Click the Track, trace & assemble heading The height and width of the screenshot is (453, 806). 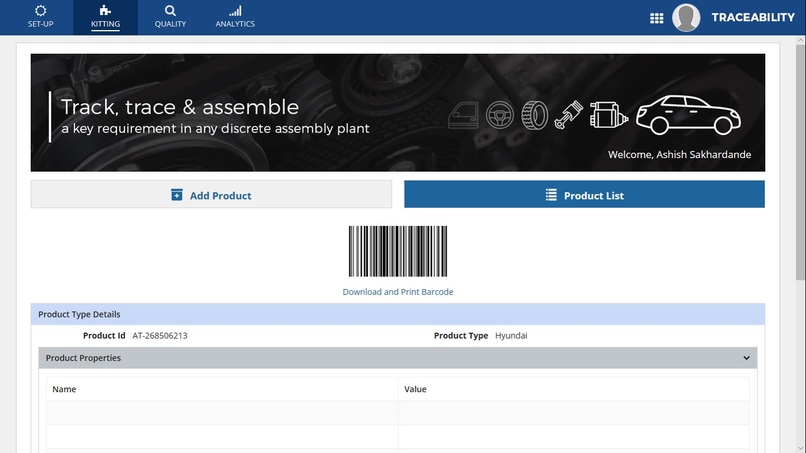[180, 107]
